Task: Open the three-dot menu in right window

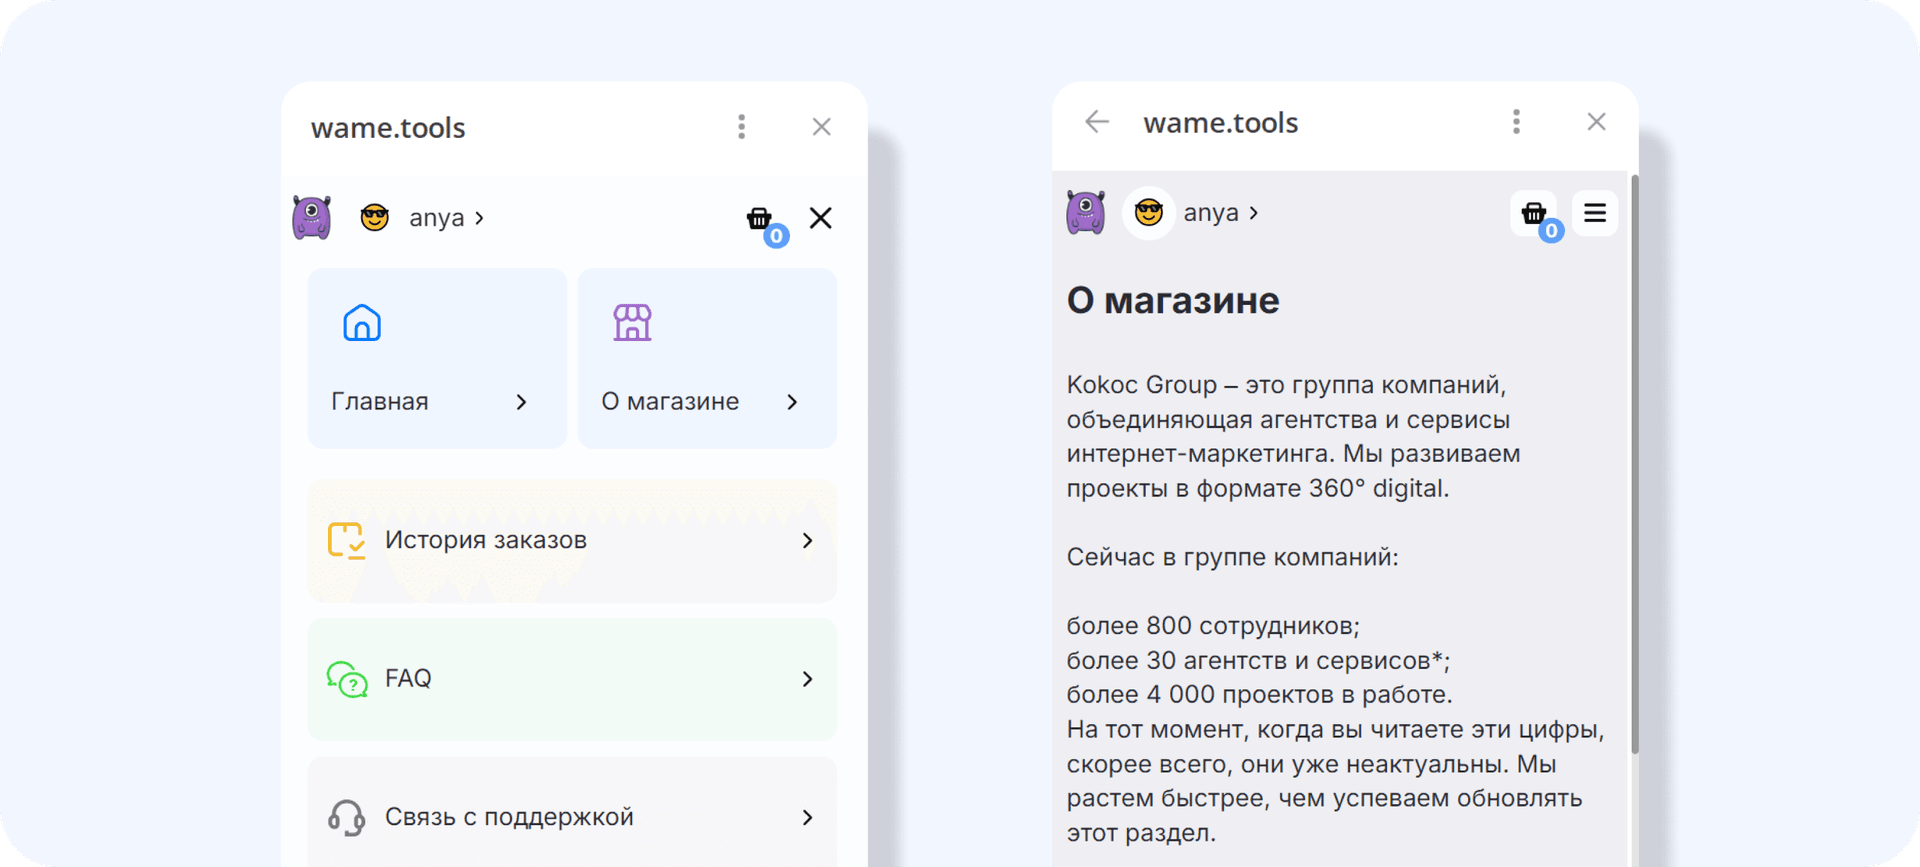Action: pyautogui.click(x=1516, y=122)
